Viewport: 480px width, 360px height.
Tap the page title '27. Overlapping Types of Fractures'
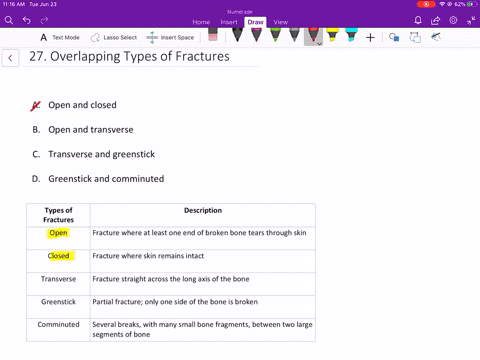(x=129, y=56)
